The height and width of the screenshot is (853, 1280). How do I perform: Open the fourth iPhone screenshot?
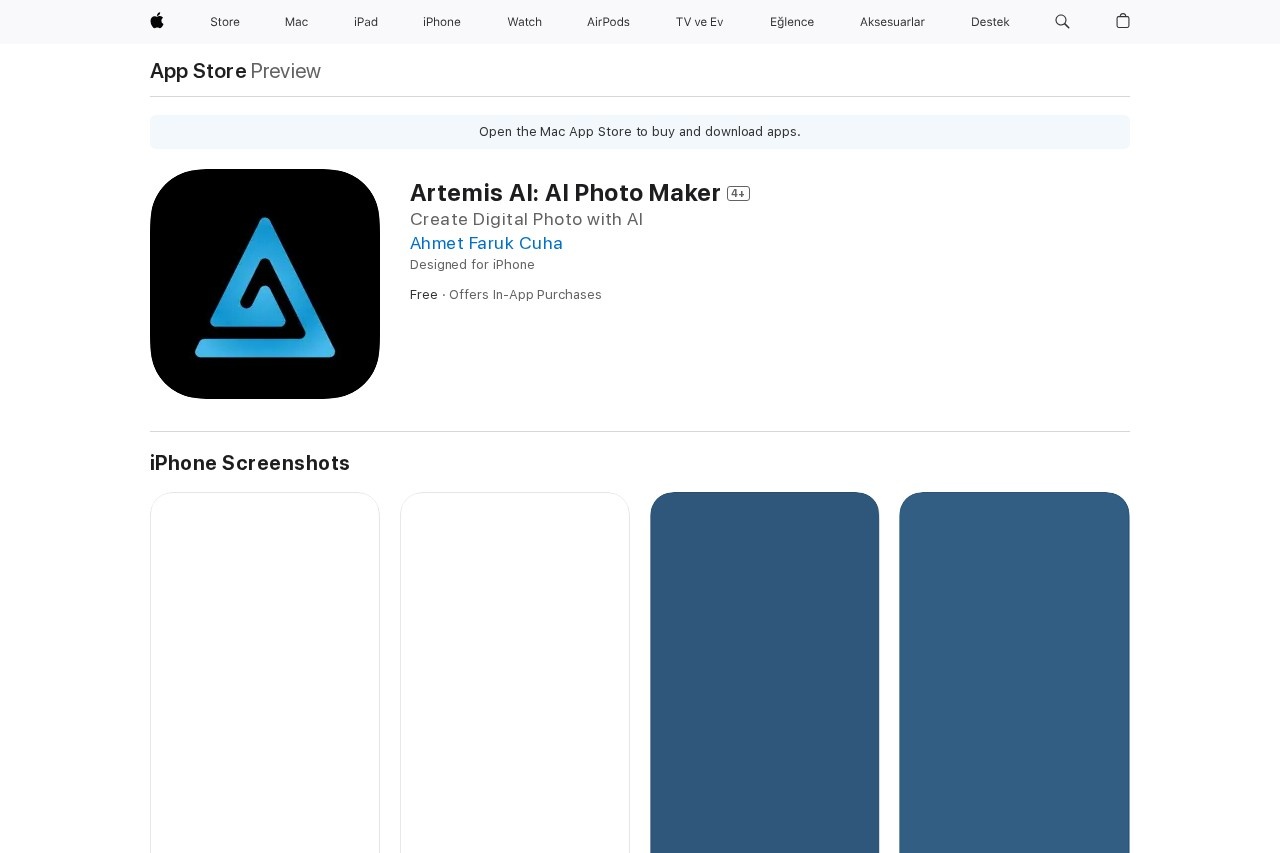(x=1014, y=672)
